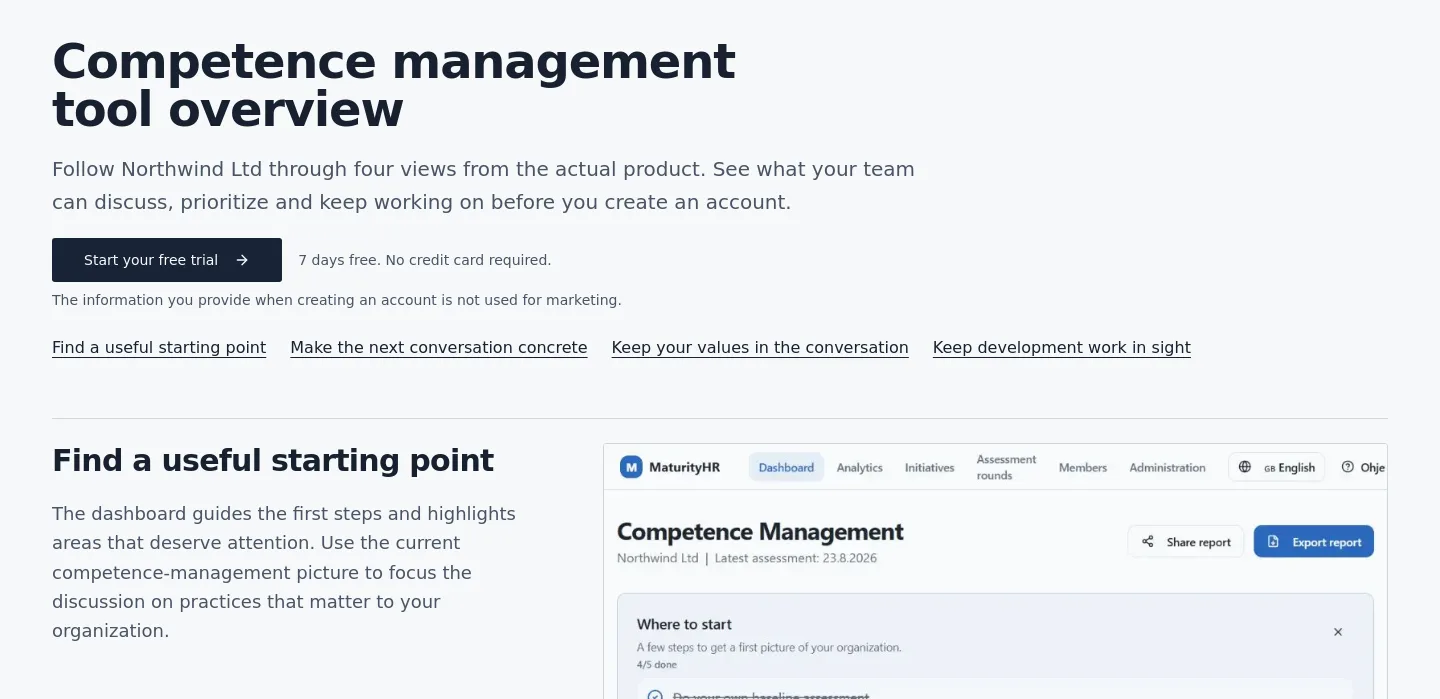
Task: Click the question mark help icon
Action: 1348,467
